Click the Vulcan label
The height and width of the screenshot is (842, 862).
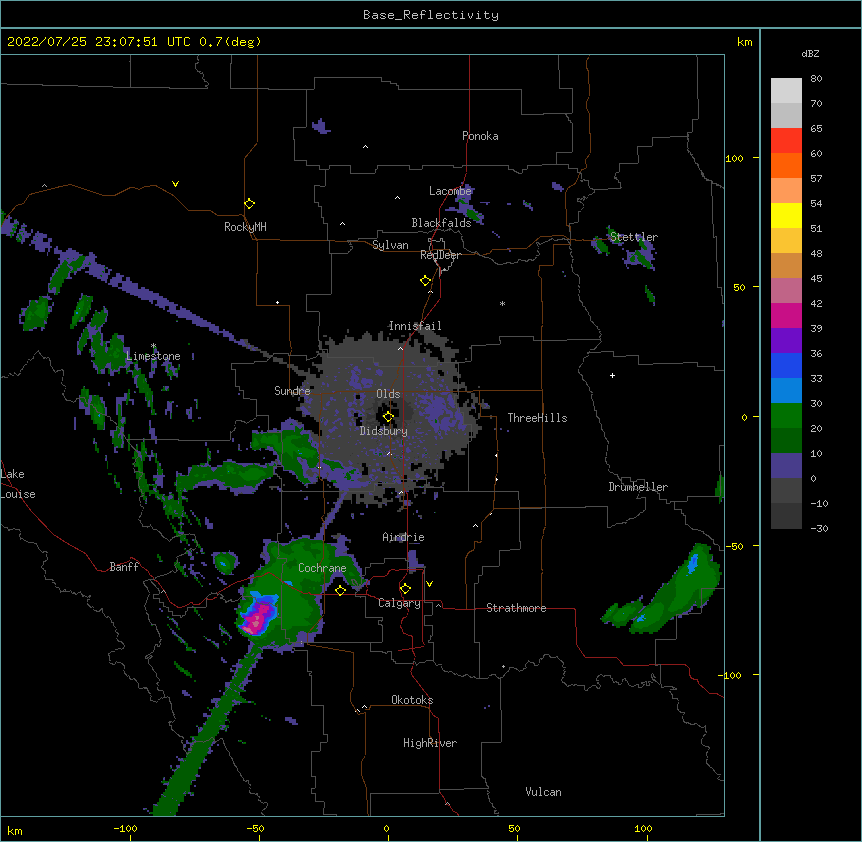543,792
